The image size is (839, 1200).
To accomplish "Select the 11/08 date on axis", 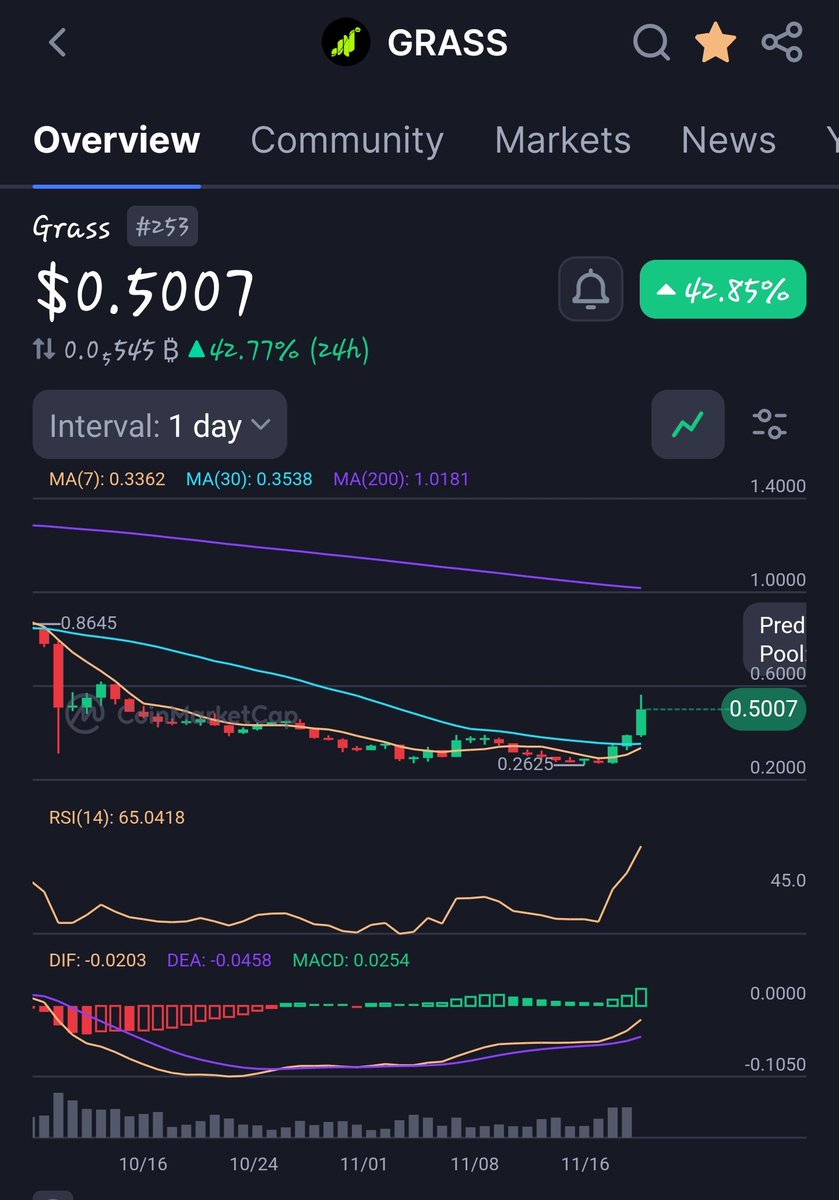I will (475, 1164).
